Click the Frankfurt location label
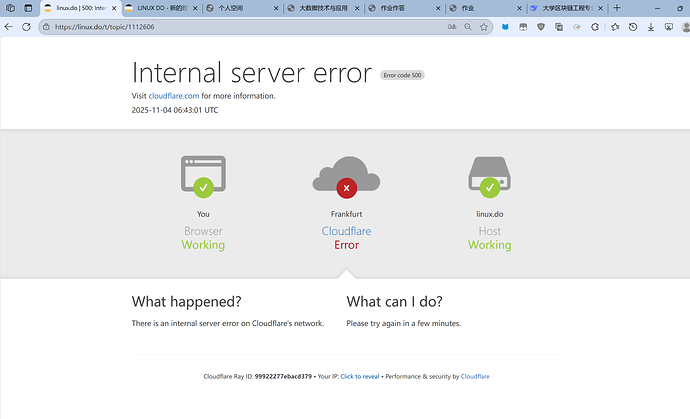The height and width of the screenshot is (419, 690). click(346, 214)
